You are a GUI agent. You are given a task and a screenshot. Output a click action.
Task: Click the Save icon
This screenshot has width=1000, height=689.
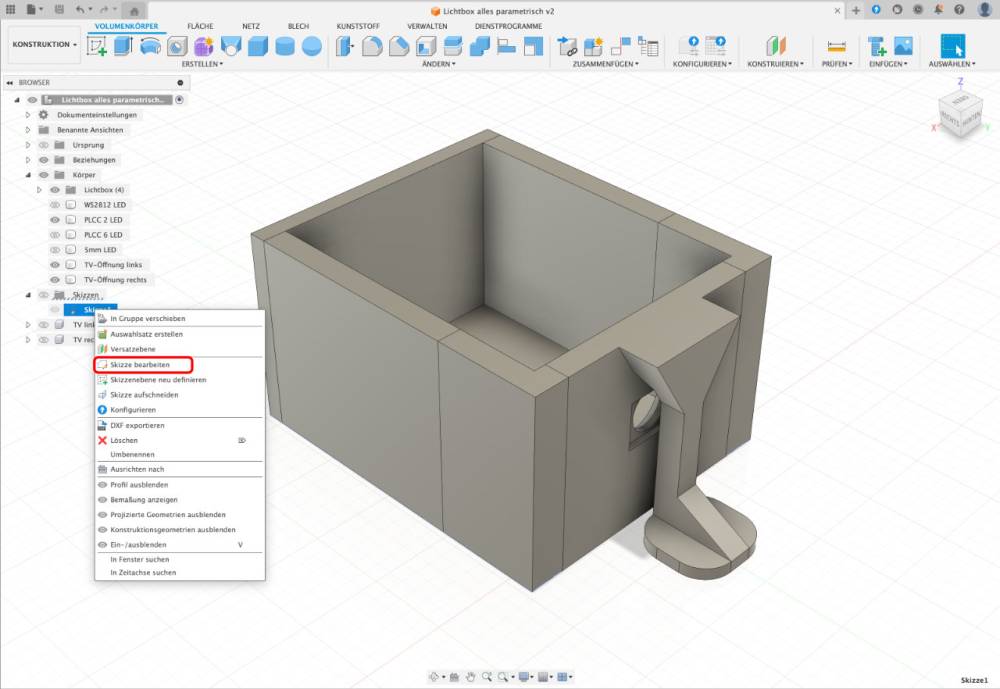[x=59, y=10]
